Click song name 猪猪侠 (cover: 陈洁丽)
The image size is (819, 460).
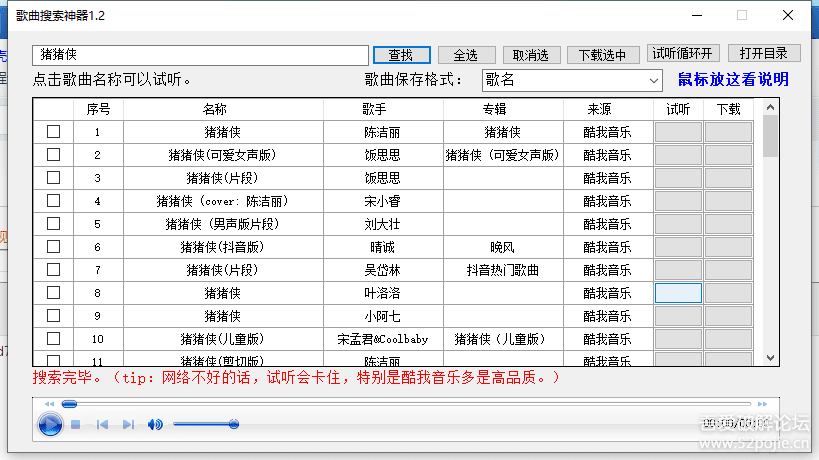(223, 201)
